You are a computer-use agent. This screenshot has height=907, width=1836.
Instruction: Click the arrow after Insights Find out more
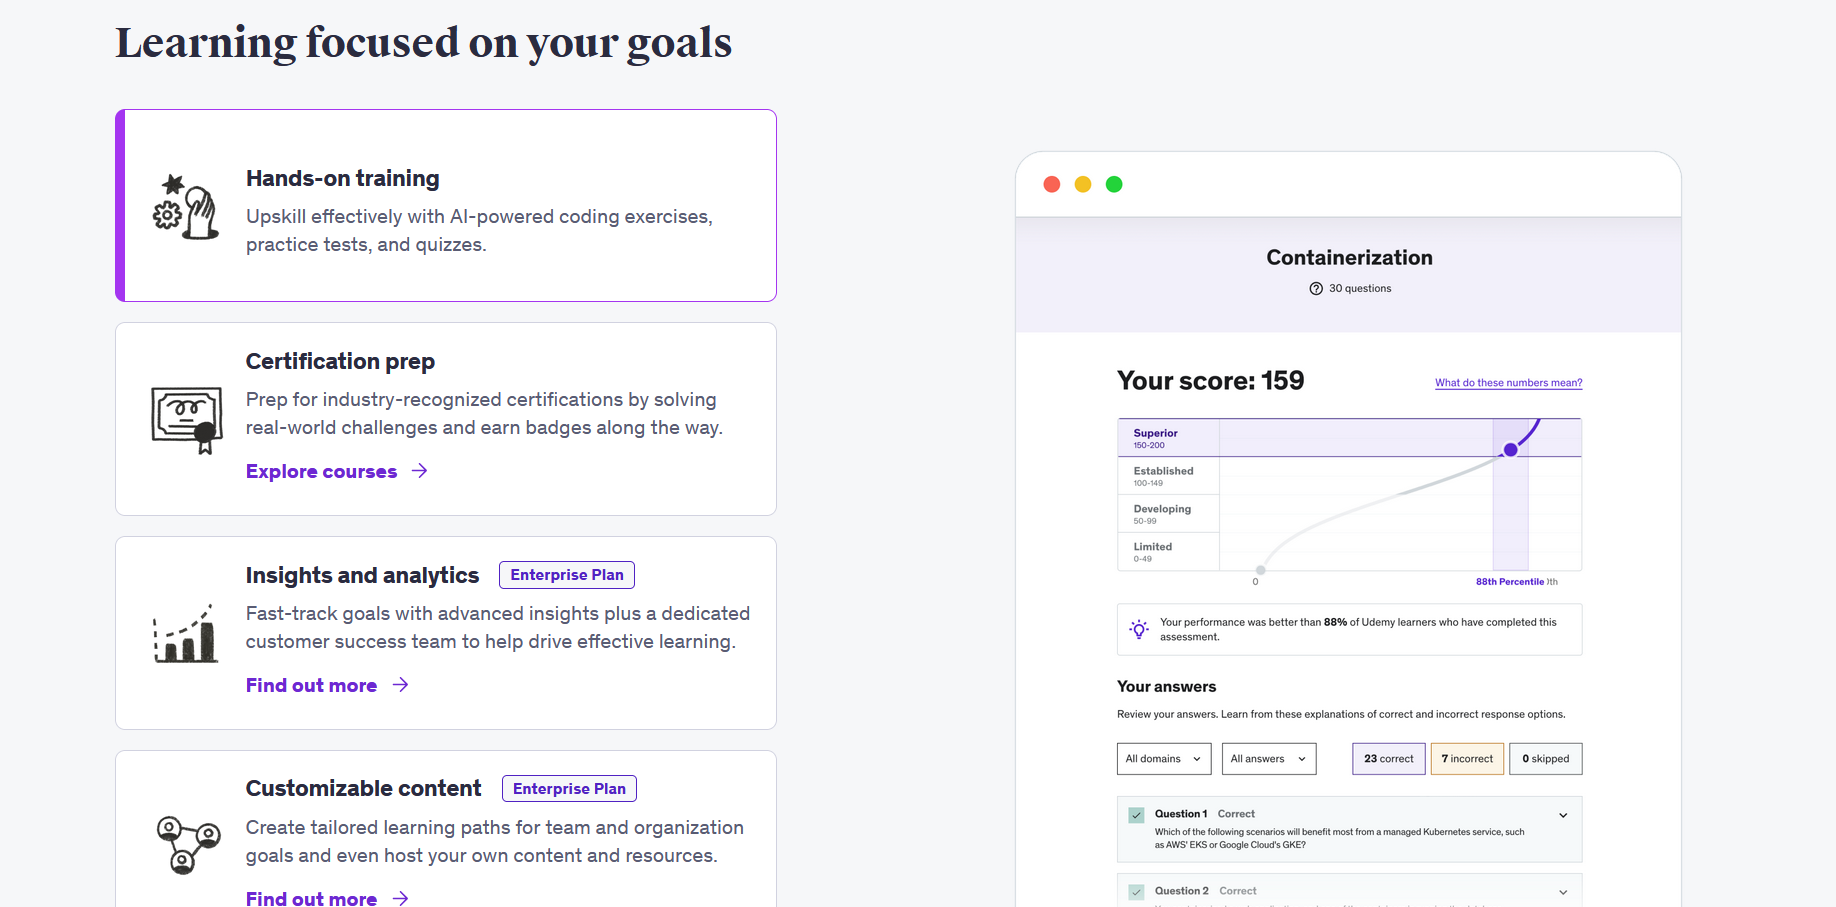point(401,685)
